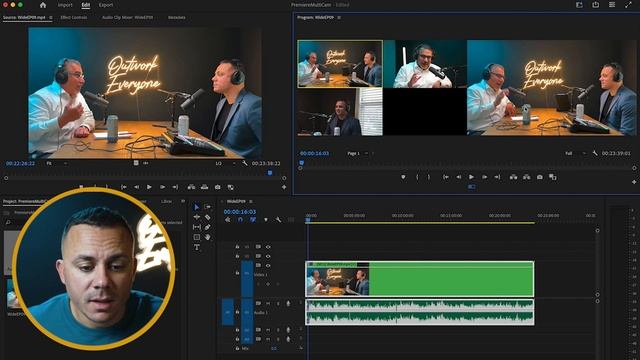The width and height of the screenshot is (640, 360).
Task: Toggle lock on Audio 1 track
Action: (237, 312)
